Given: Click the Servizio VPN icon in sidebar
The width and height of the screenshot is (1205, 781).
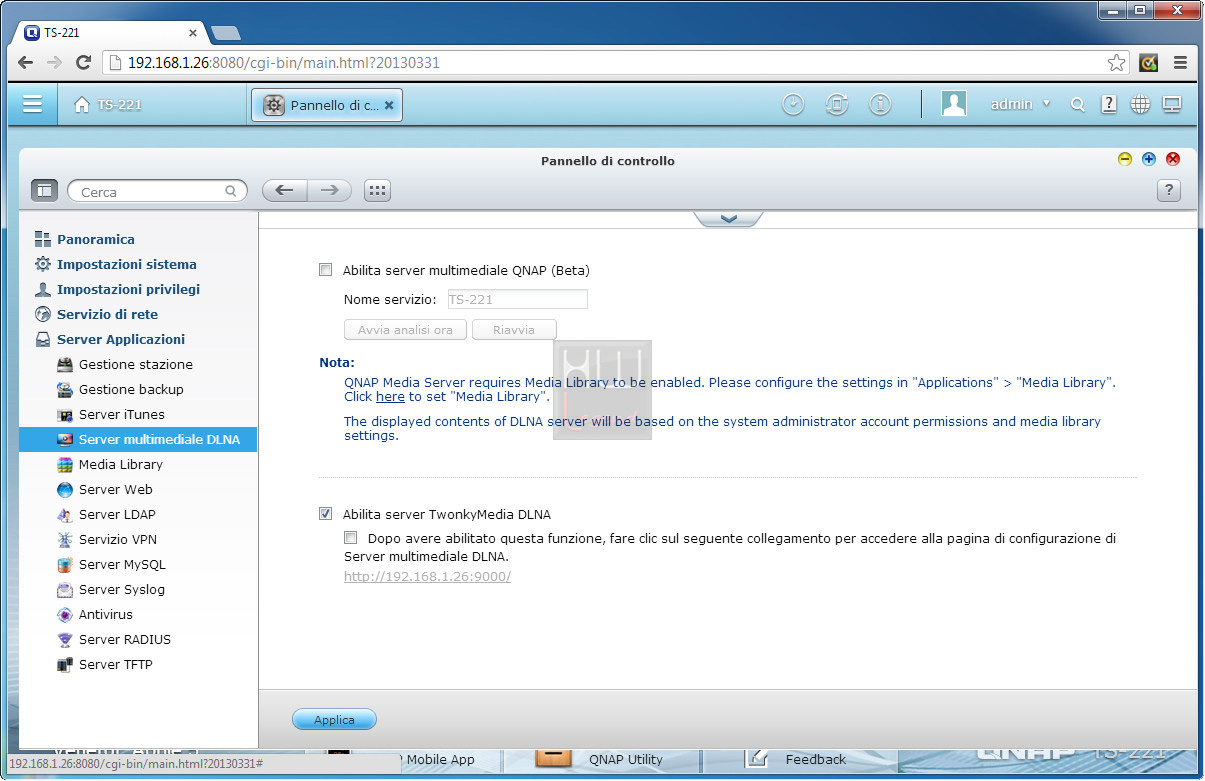Looking at the screenshot, I should coord(65,540).
